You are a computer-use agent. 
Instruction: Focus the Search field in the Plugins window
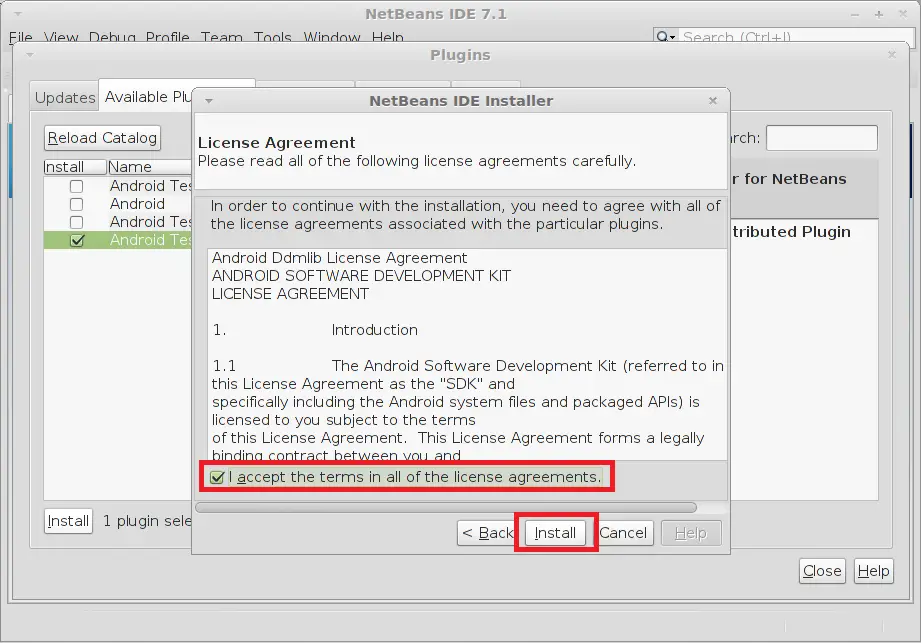click(822, 138)
